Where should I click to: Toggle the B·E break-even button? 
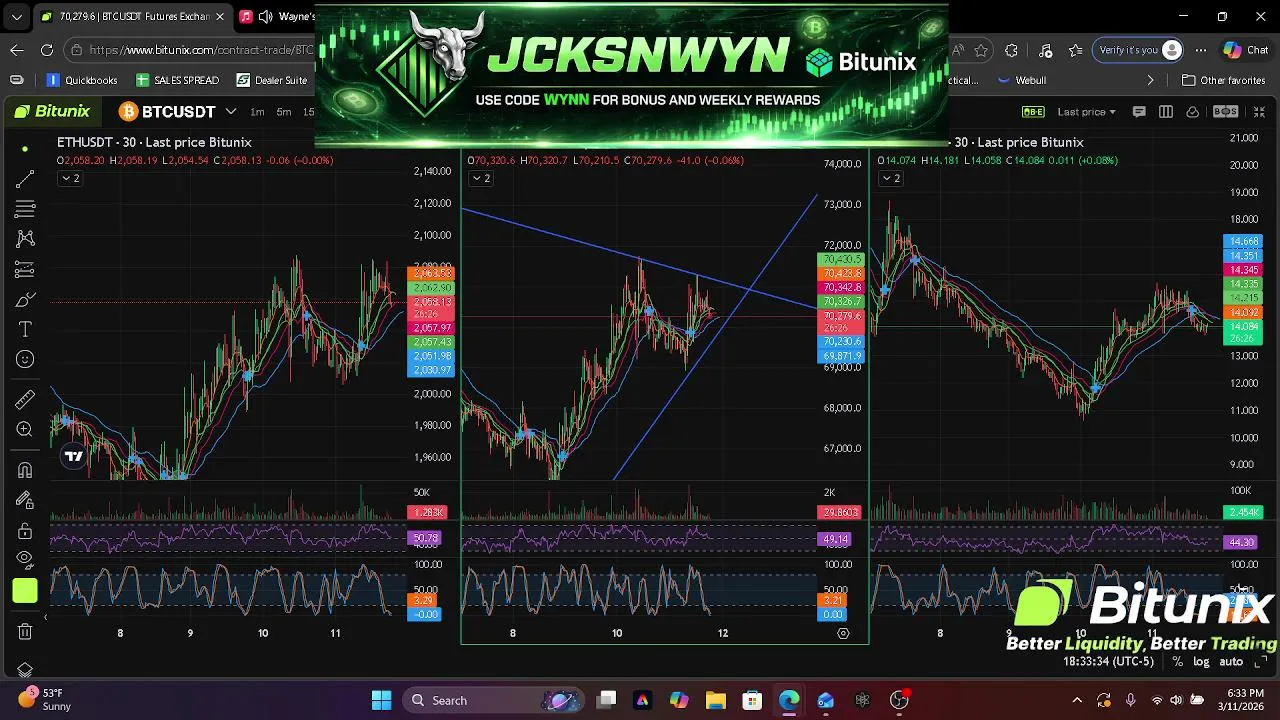point(1033,112)
